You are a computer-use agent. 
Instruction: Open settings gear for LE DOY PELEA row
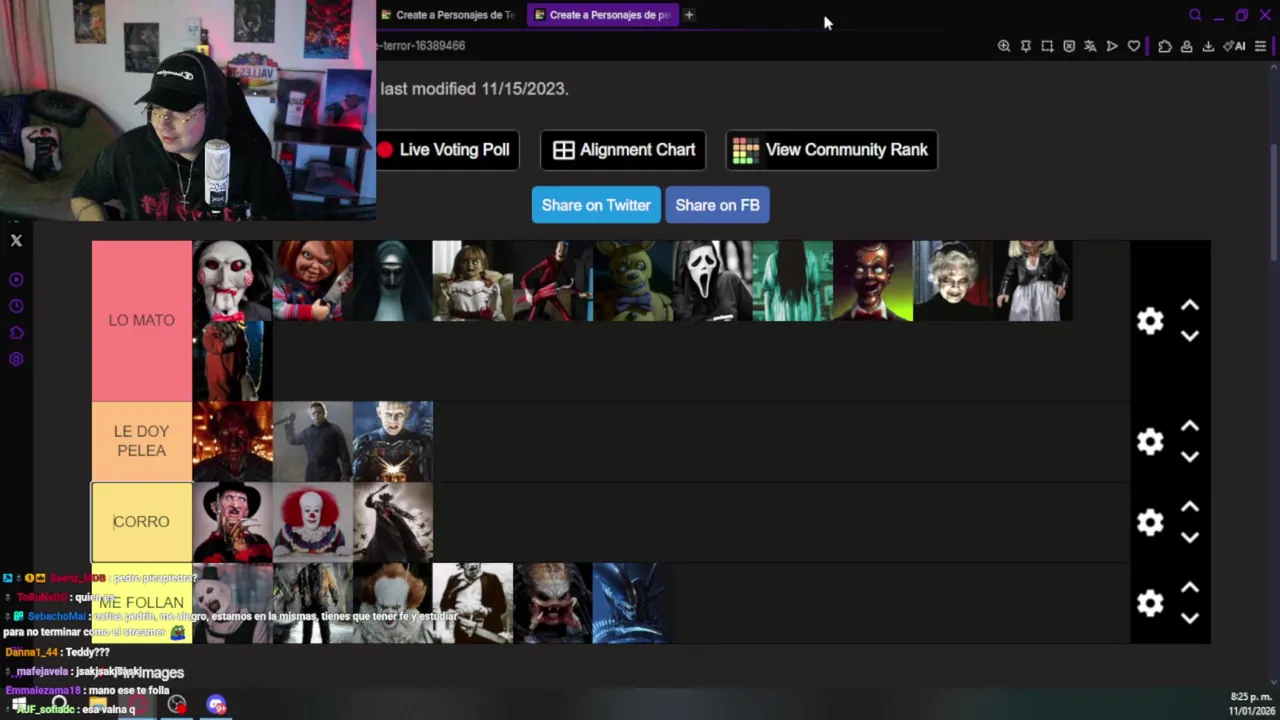coord(1150,441)
